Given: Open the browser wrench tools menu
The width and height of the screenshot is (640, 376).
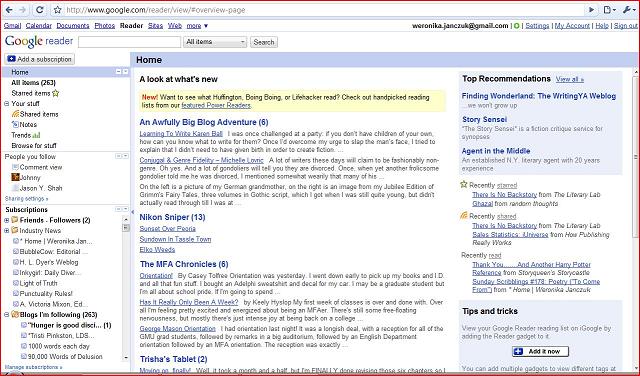Looking at the screenshot, I should tap(628, 10).
